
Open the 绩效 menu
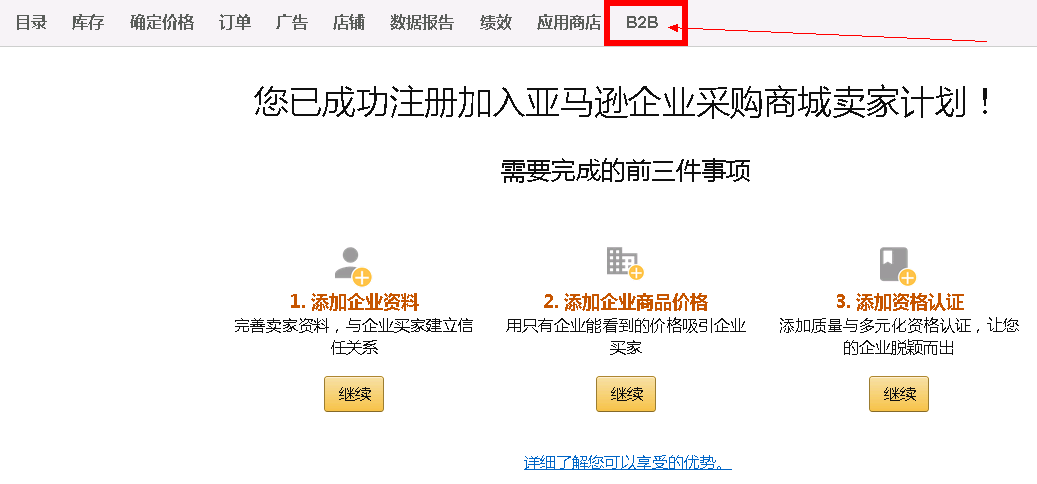click(x=495, y=22)
